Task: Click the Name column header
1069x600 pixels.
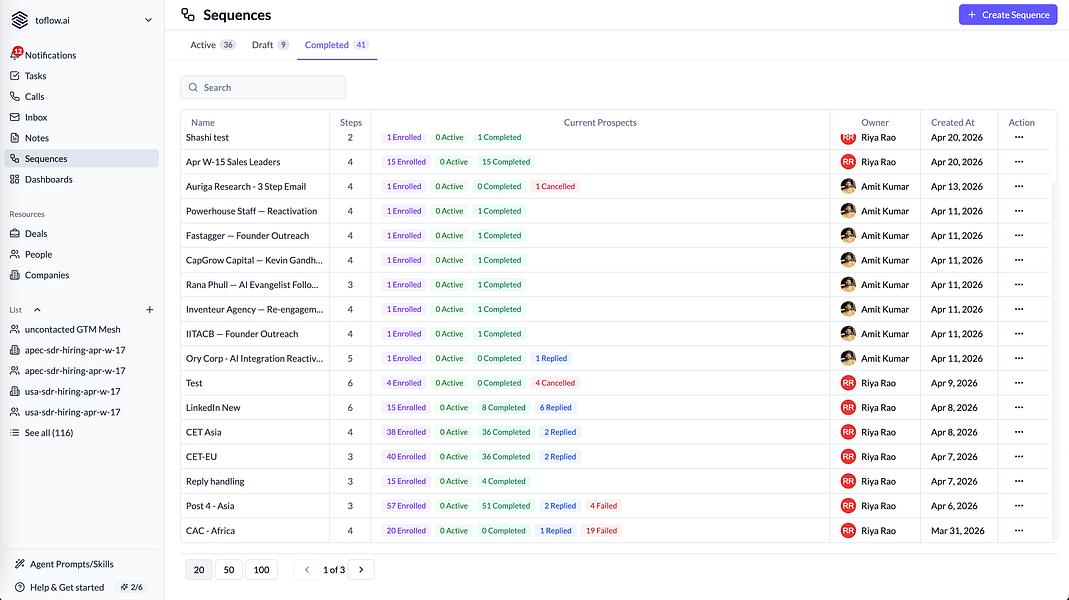Action: (x=203, y=123)
